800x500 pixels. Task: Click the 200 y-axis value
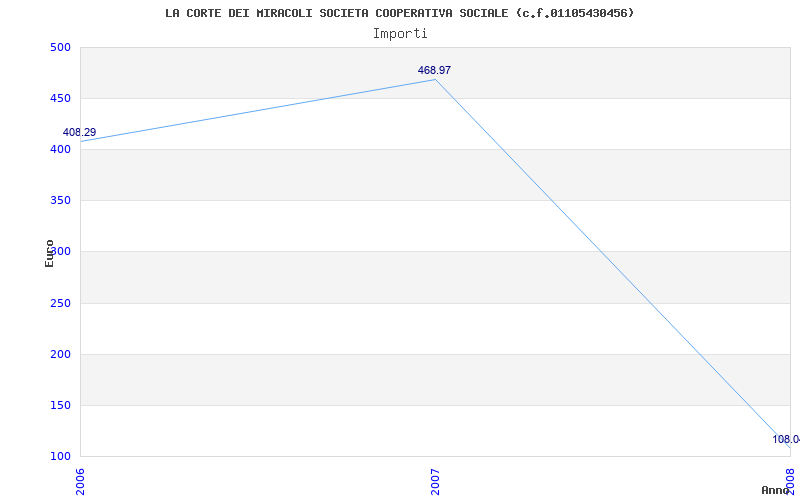tap(60, 355)
